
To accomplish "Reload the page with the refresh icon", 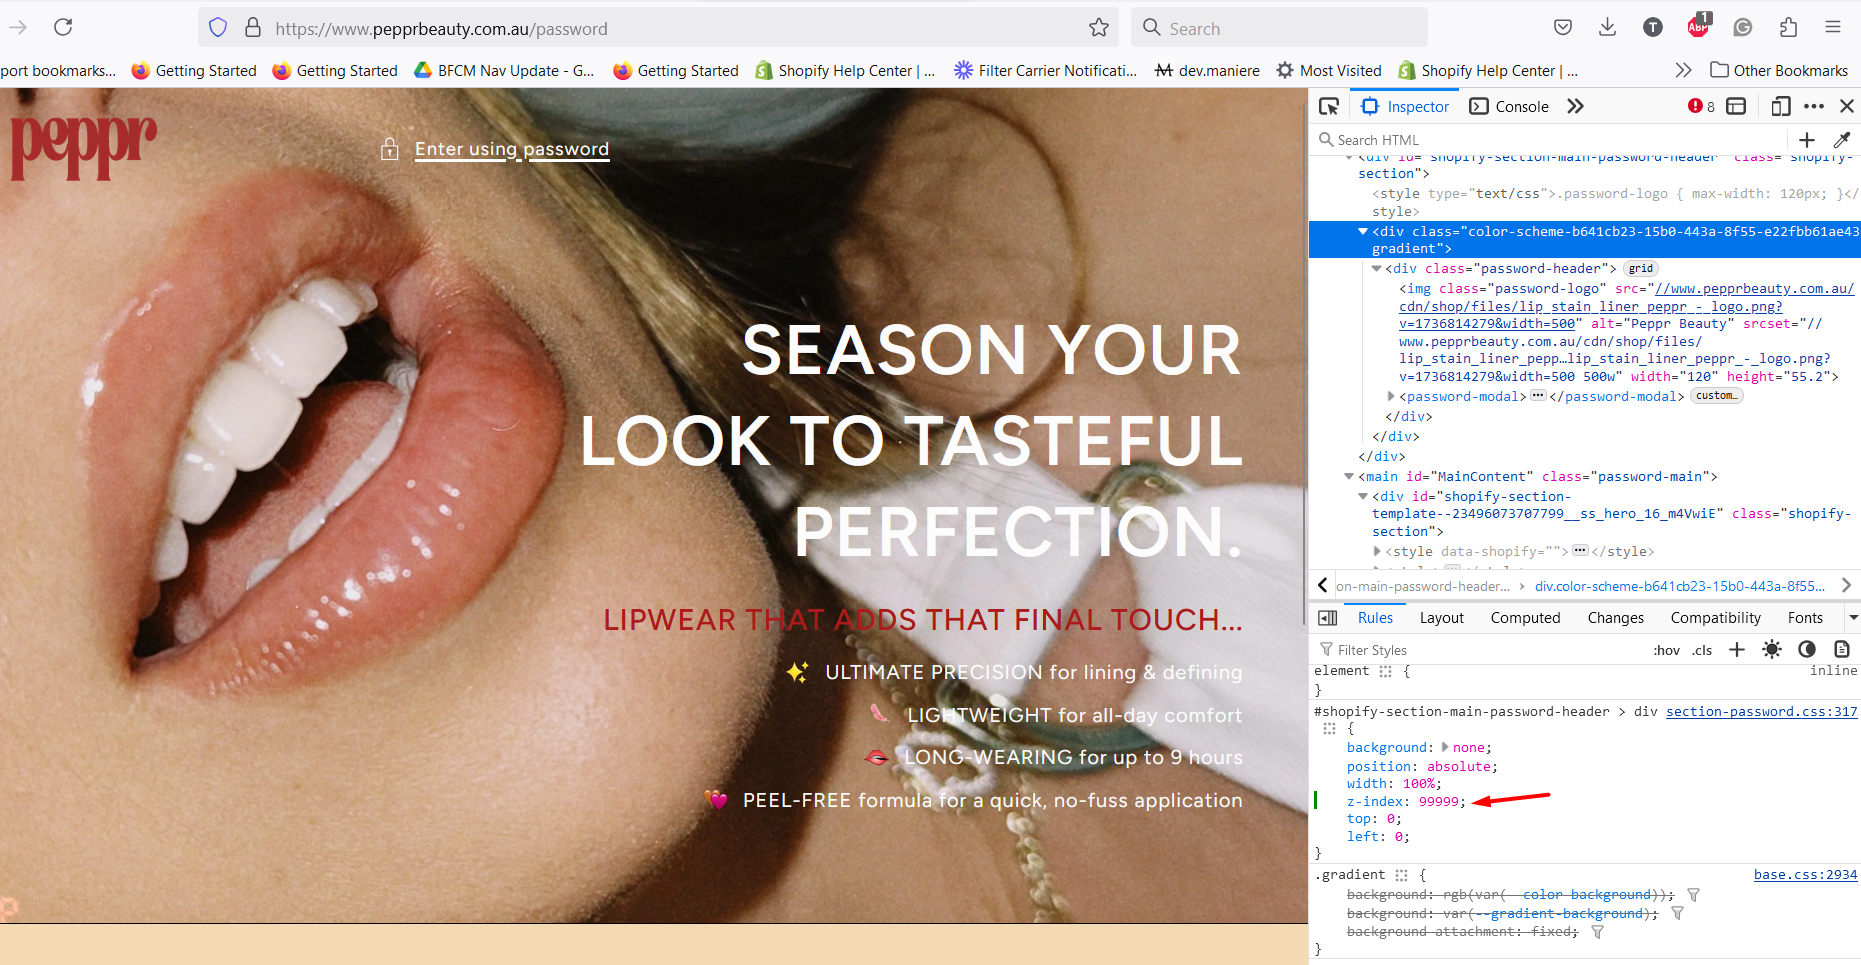I will coord(63,27).
